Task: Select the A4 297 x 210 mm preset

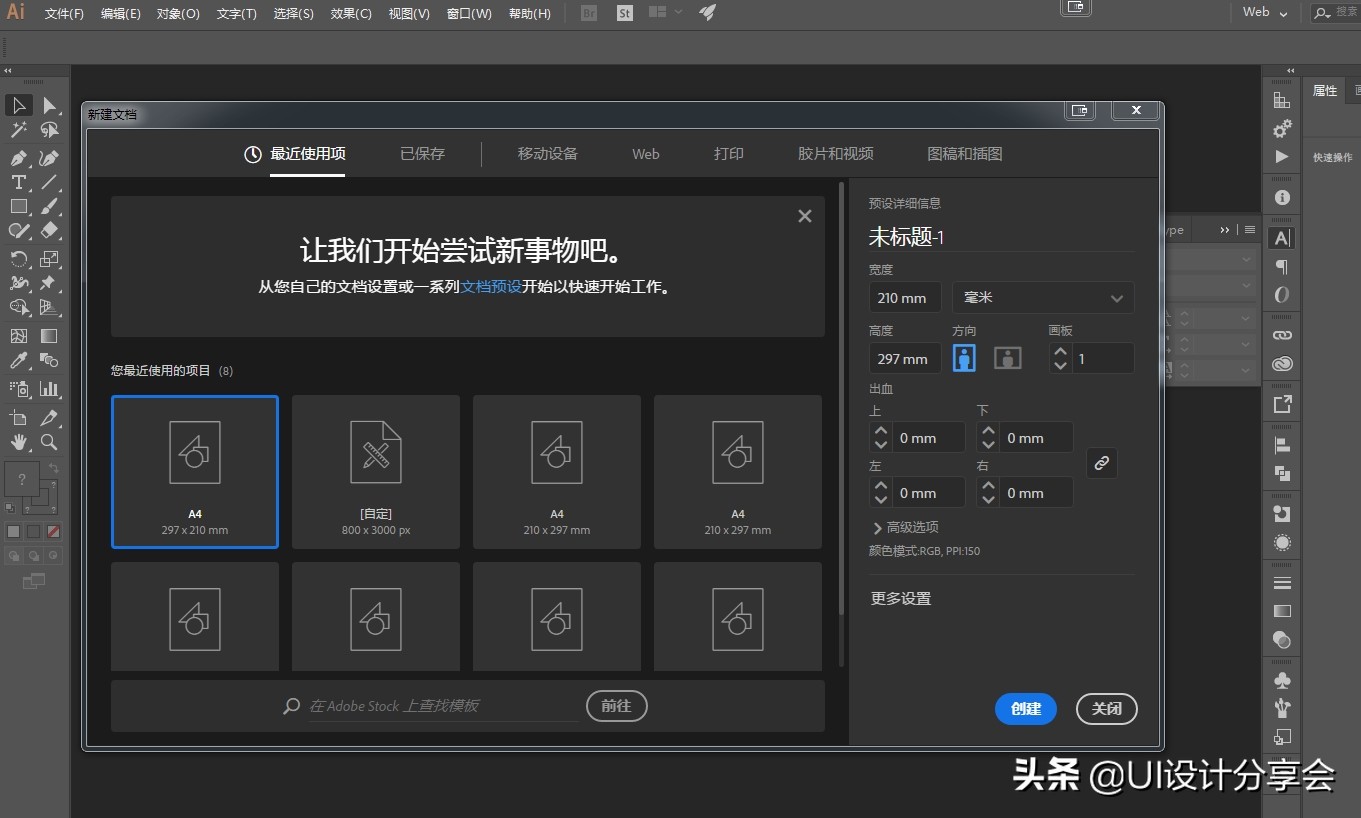Action: (194, 471)
